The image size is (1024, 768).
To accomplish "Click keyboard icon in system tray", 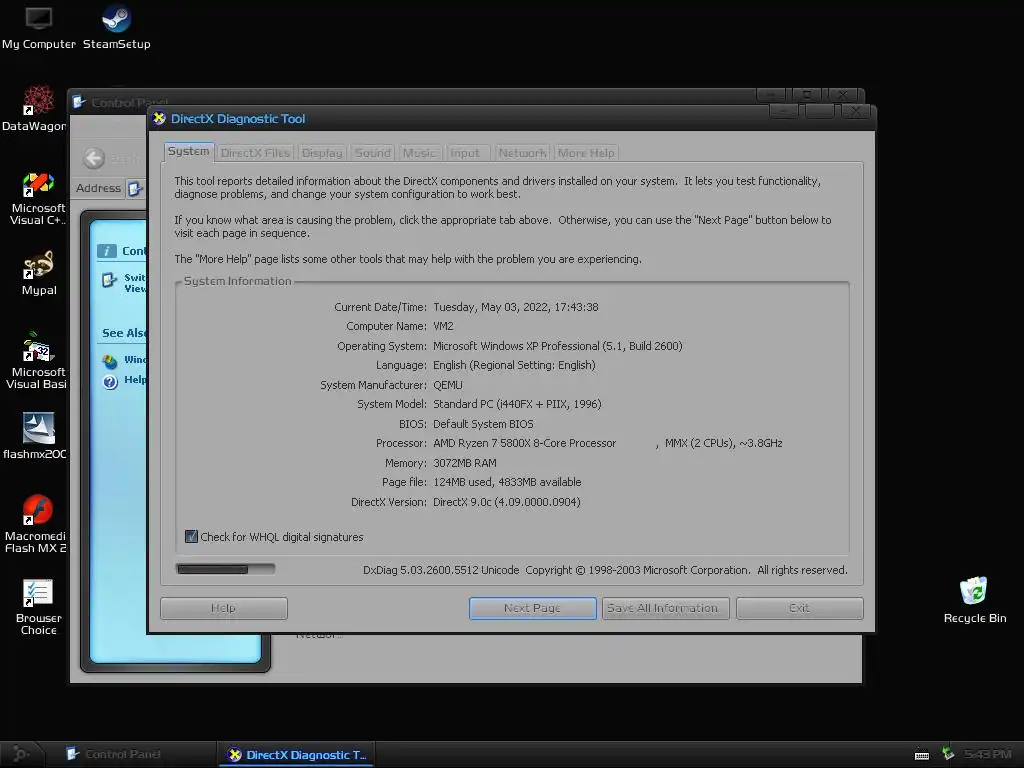I will (921, 755).
